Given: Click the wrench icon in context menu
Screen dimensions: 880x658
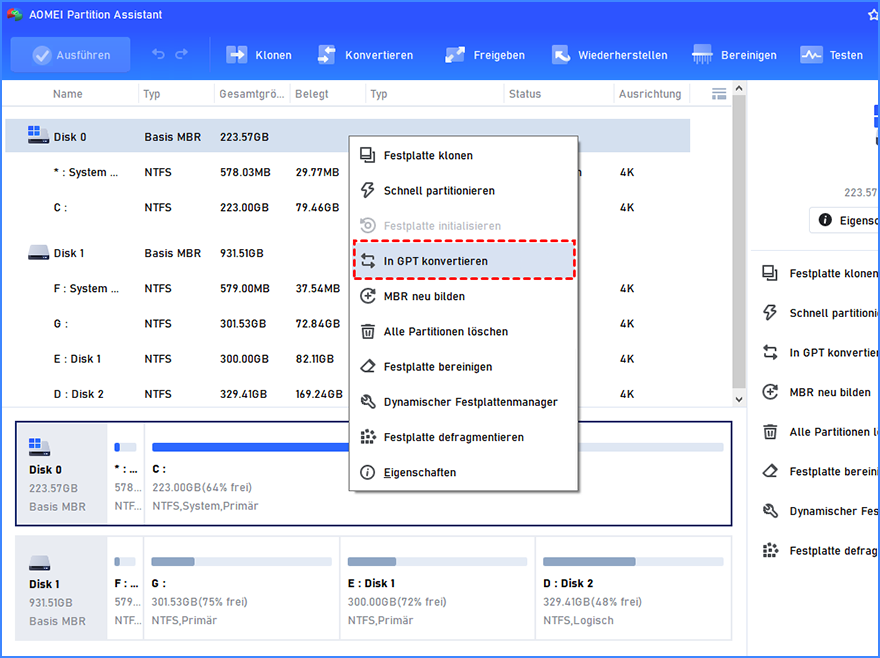Looking at the screenshot, I should pos(368,402).
